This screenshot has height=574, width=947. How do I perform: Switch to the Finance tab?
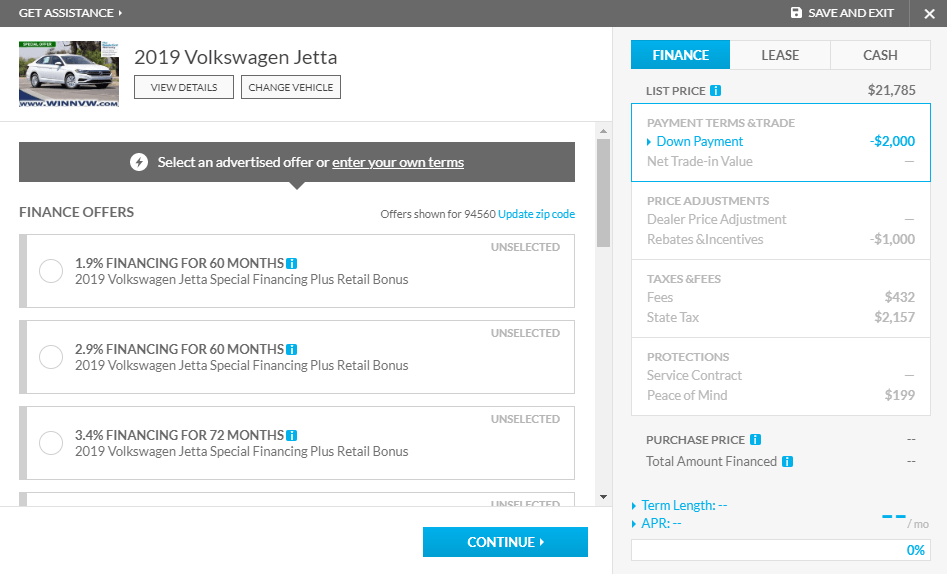point(681,55)
